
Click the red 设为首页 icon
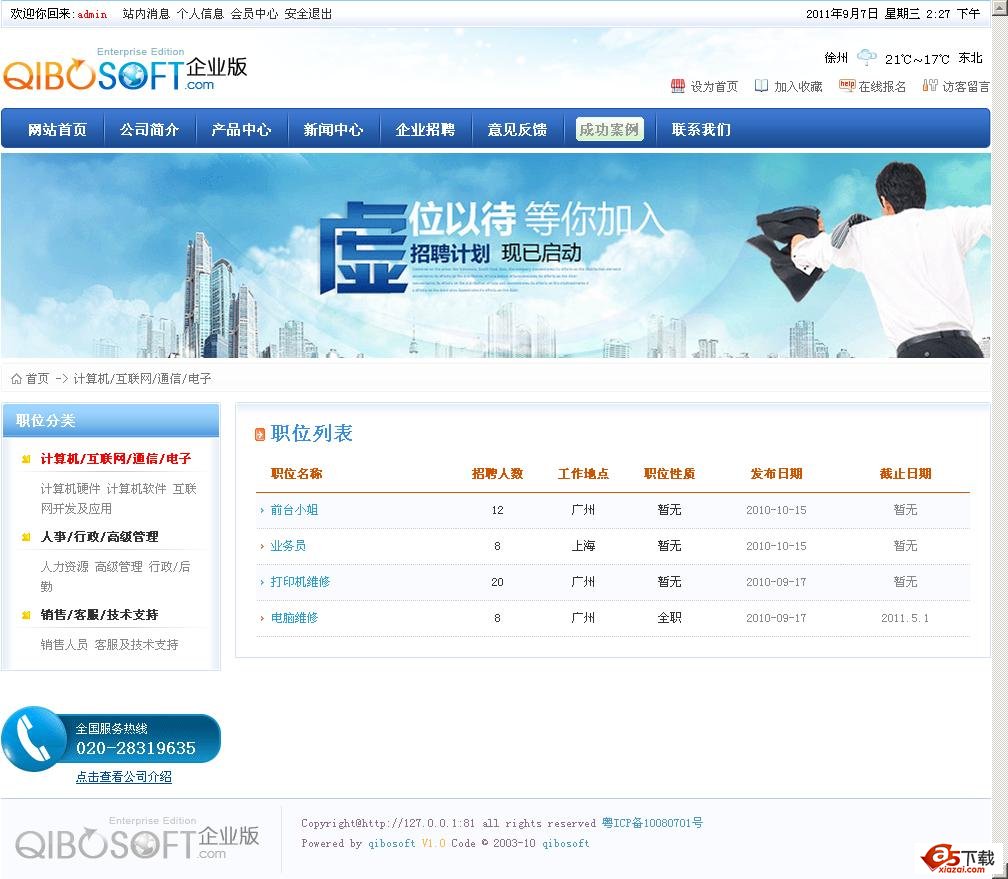[x=677, y=86]
